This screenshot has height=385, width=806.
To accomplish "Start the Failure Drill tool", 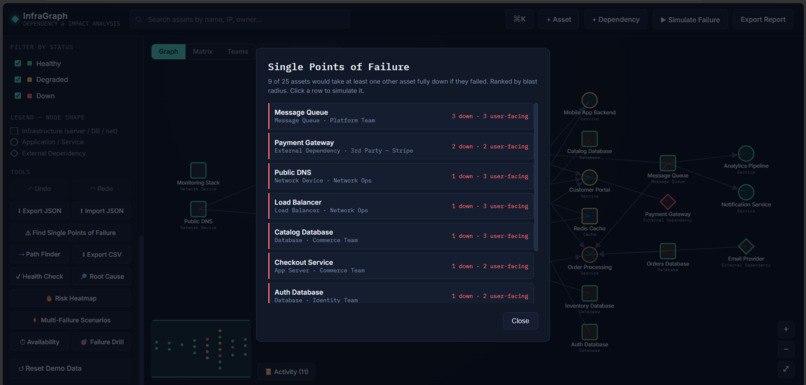I will [101, 342].
